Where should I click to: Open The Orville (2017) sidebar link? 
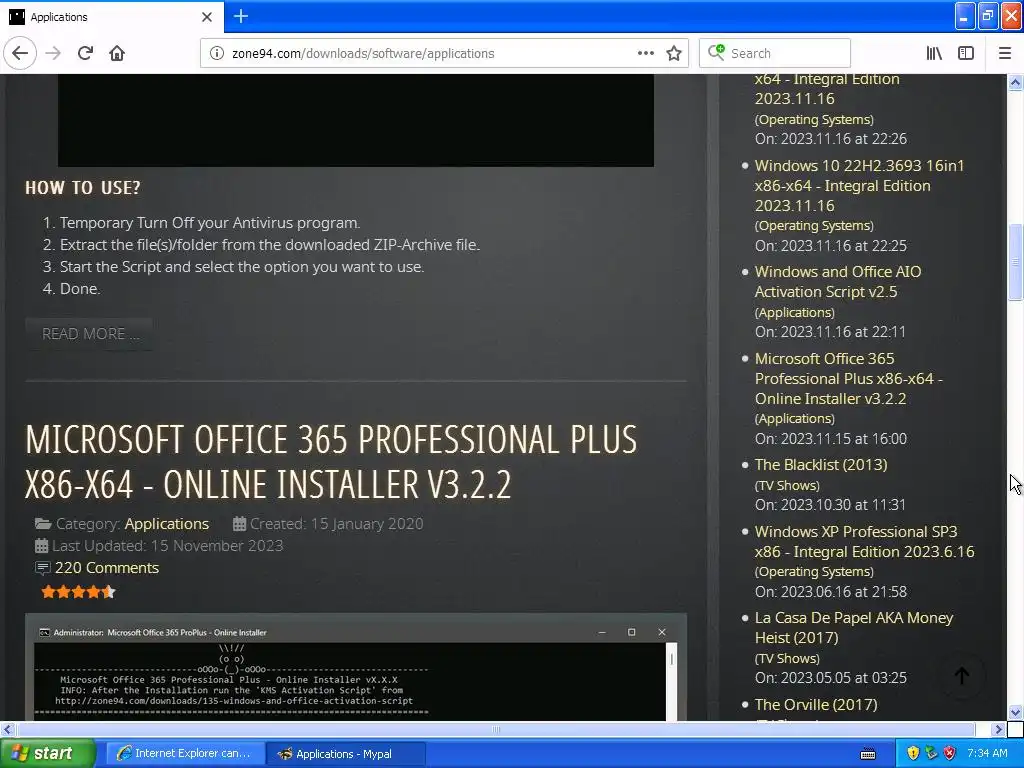pos(816,705)
